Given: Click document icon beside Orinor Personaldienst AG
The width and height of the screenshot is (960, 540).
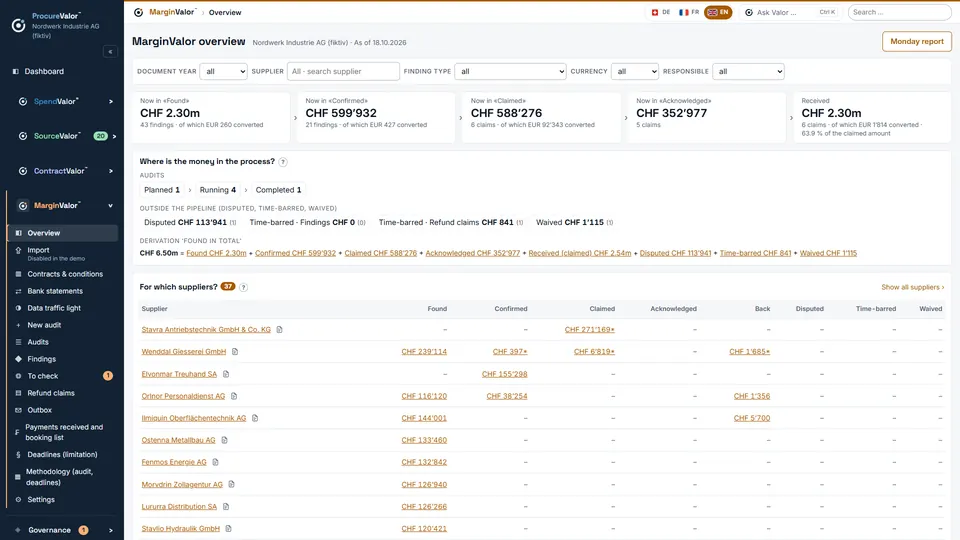Looking at the screenshot, I should [234, 396].
